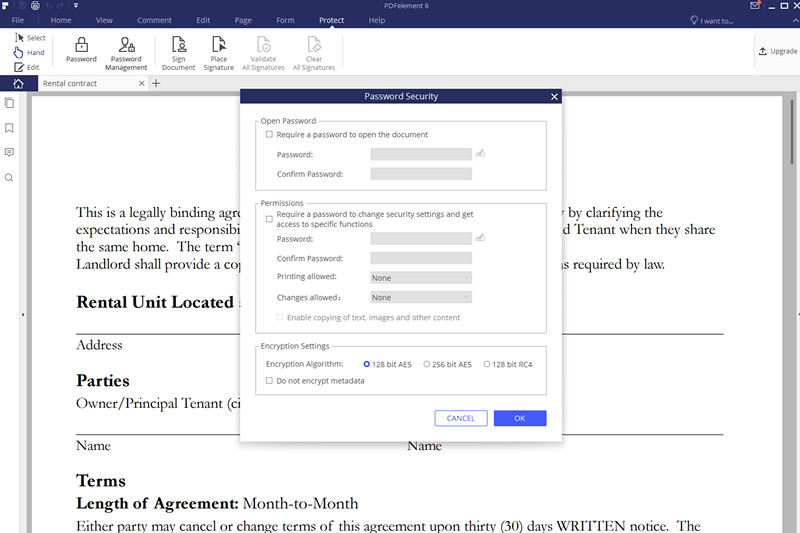The width and height of the screenshot is (800, 533).
Task: Toggle Do not encrypt metadata checkbox
Action: pos(269,380)
